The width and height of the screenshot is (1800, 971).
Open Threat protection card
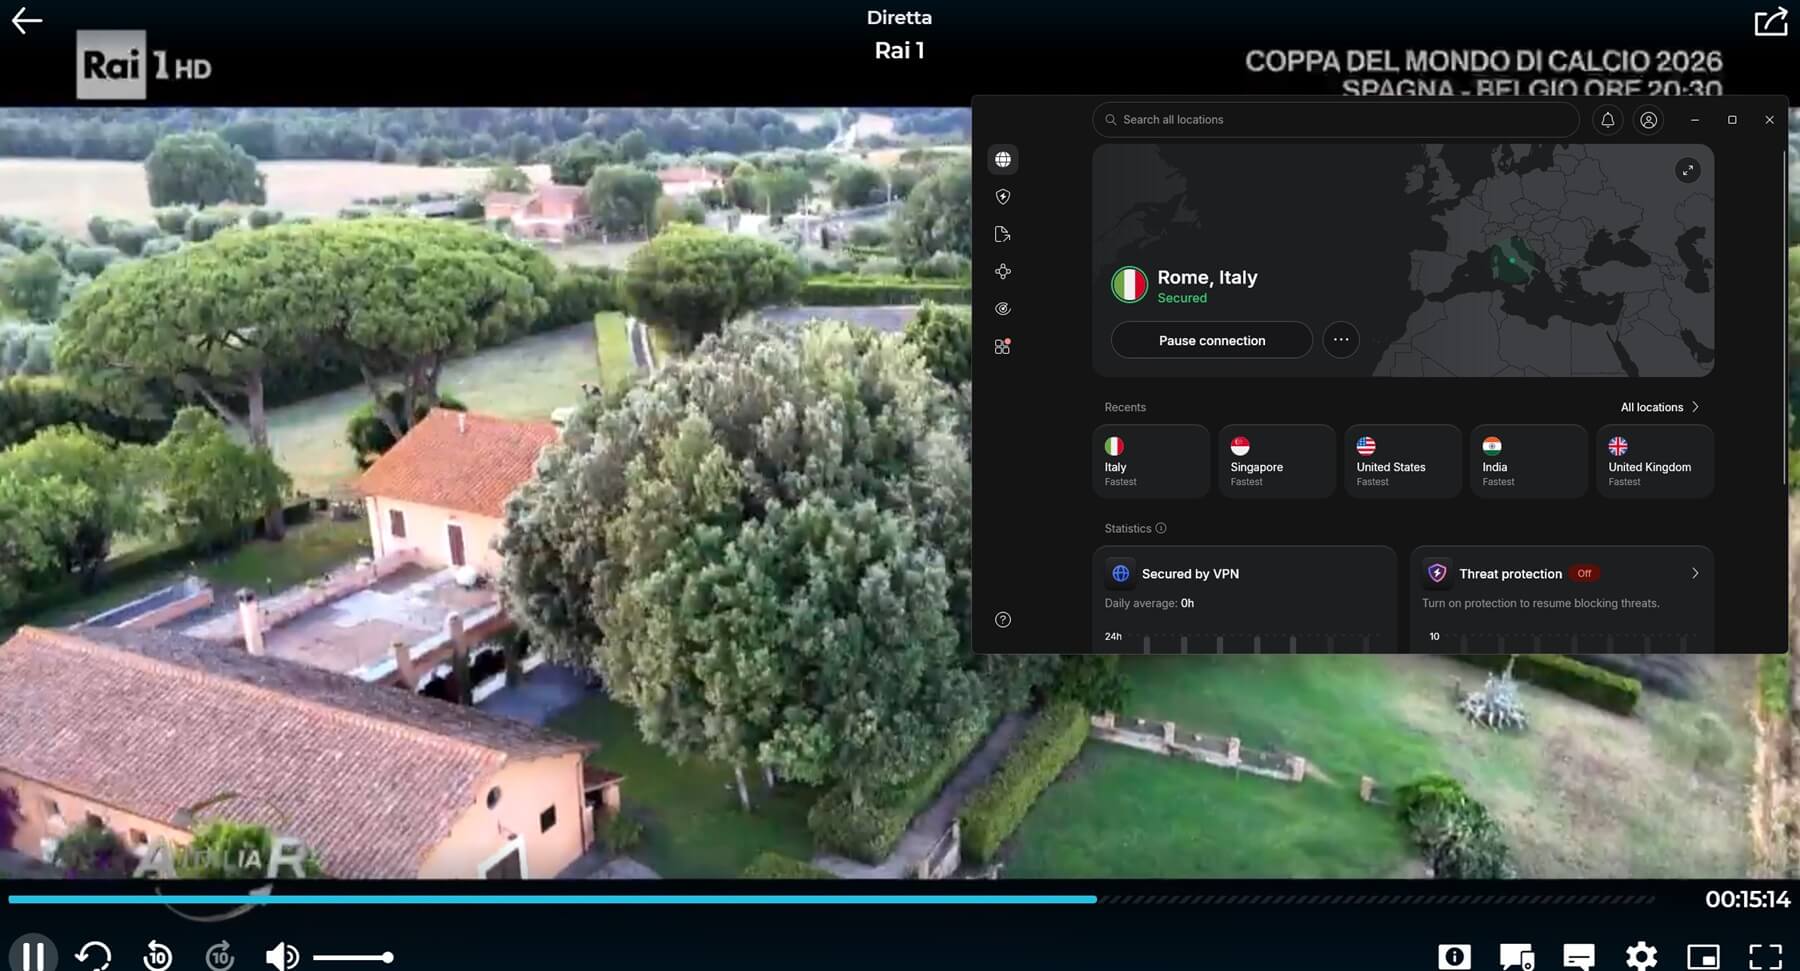[1562, 599]
